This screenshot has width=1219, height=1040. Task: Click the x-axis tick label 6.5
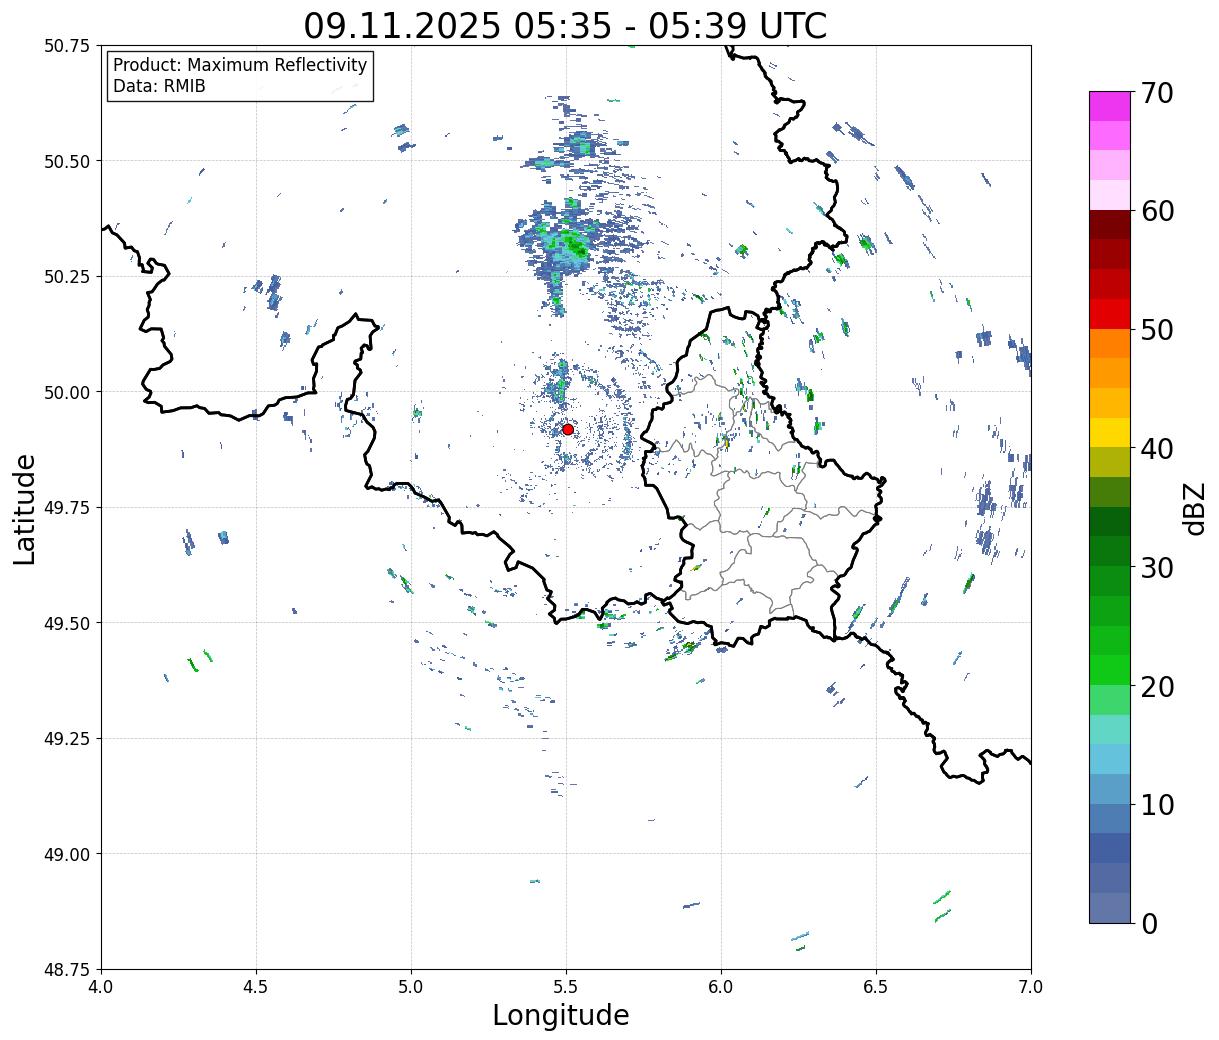pyautogui.click(x=876, y=987)
